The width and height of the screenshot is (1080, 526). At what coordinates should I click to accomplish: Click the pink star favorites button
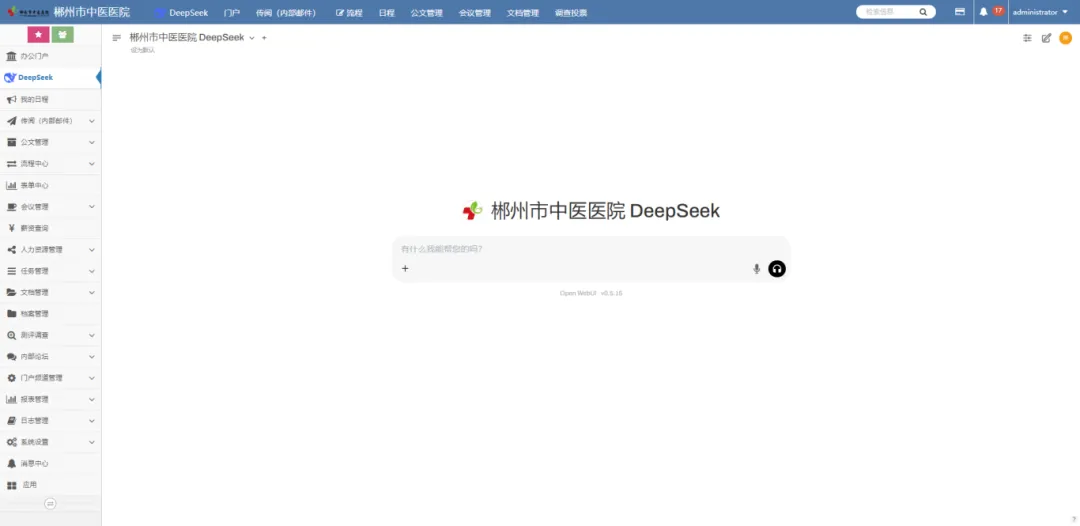pos(38,34)
